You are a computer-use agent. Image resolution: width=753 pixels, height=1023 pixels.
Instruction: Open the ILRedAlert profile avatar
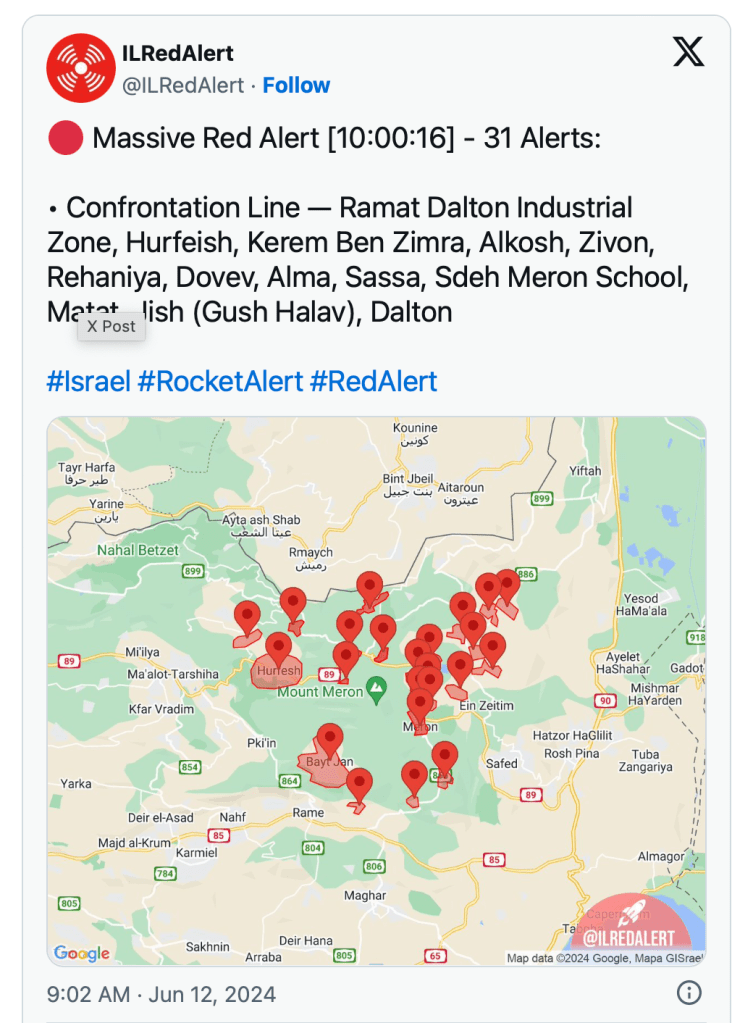coord(81,68)
